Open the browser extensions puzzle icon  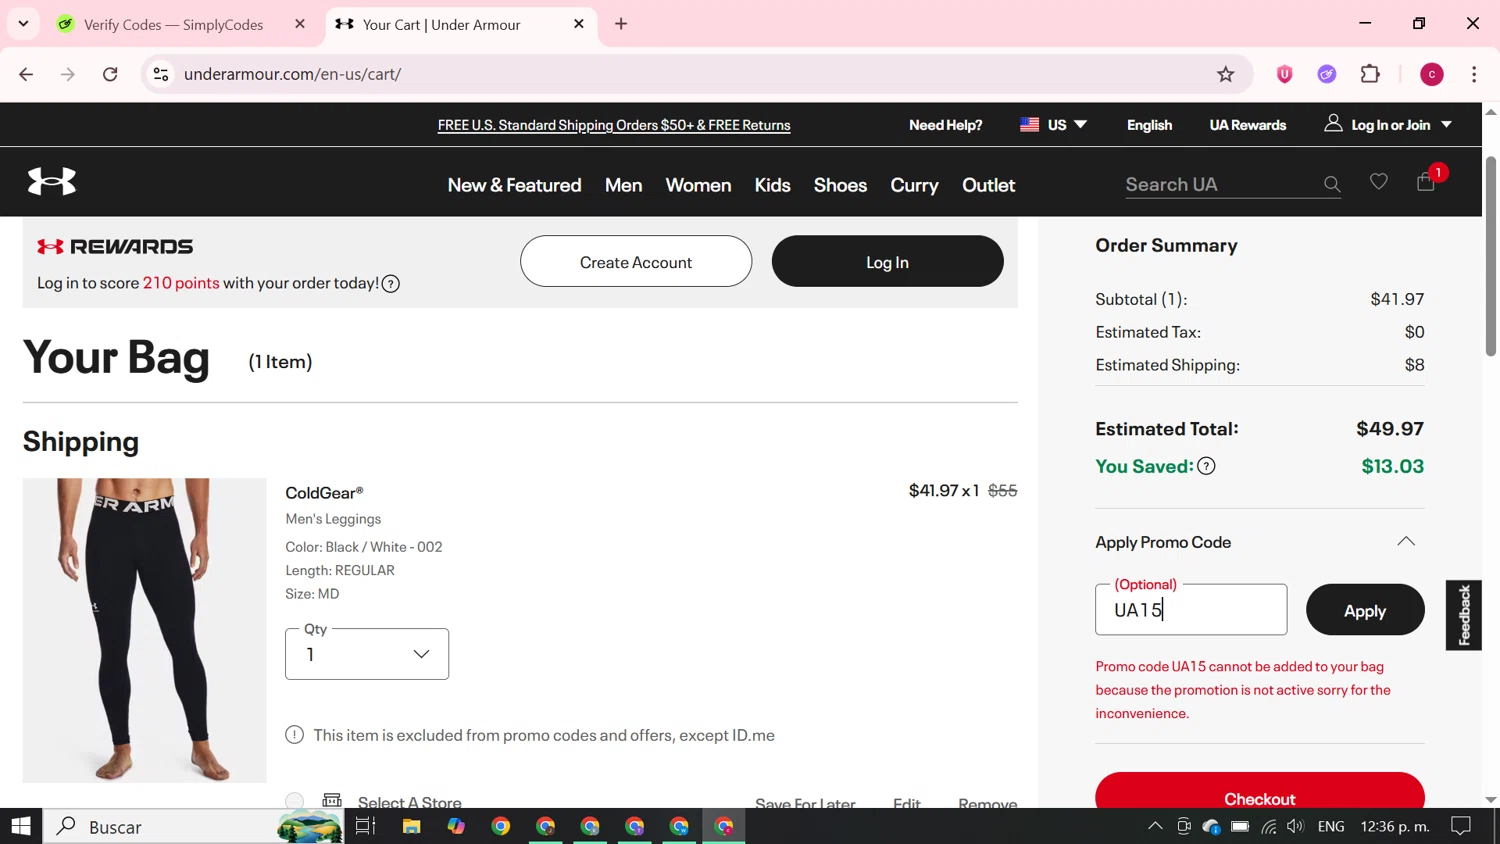(1370, 74)
